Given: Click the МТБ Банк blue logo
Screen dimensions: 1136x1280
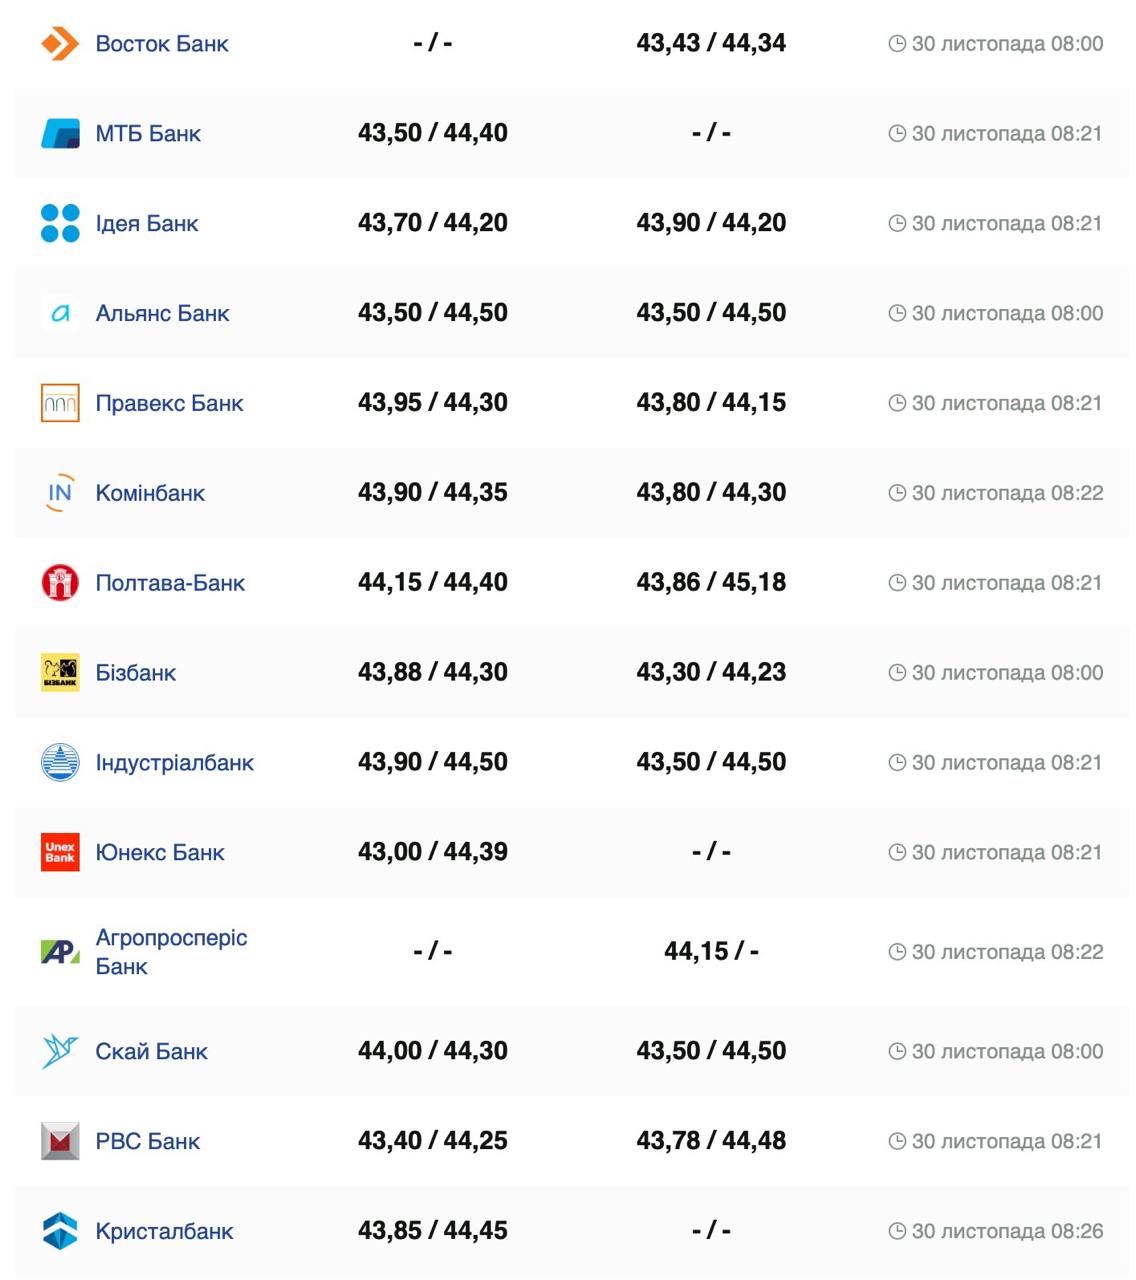Looking at the screenshot, I should pyautogui.click(x=60, y=134).
